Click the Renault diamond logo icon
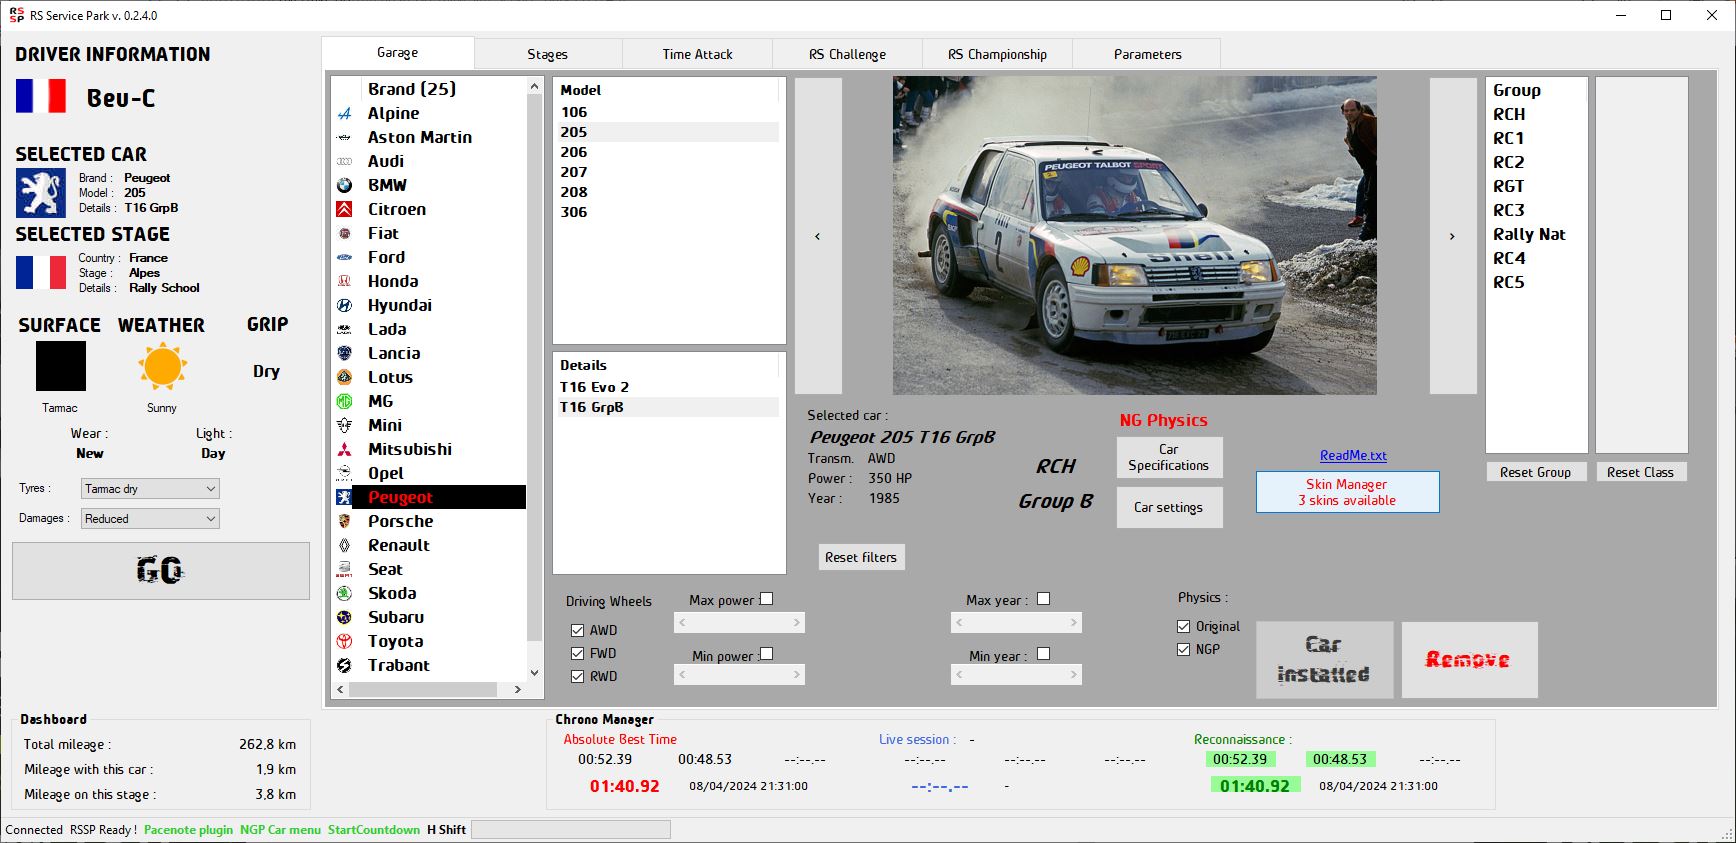 point(344,545)
